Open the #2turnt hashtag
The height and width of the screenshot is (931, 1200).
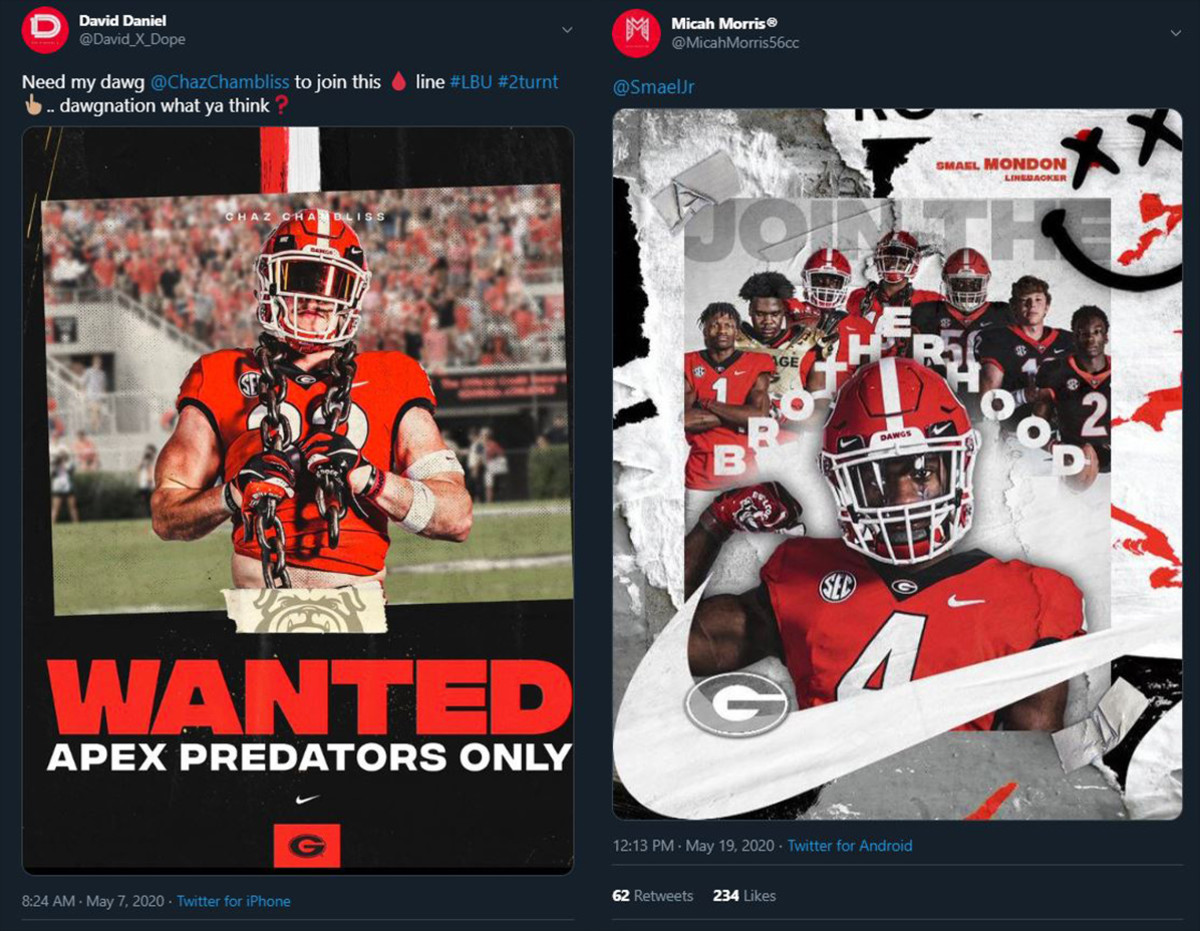tap(528, 82)
